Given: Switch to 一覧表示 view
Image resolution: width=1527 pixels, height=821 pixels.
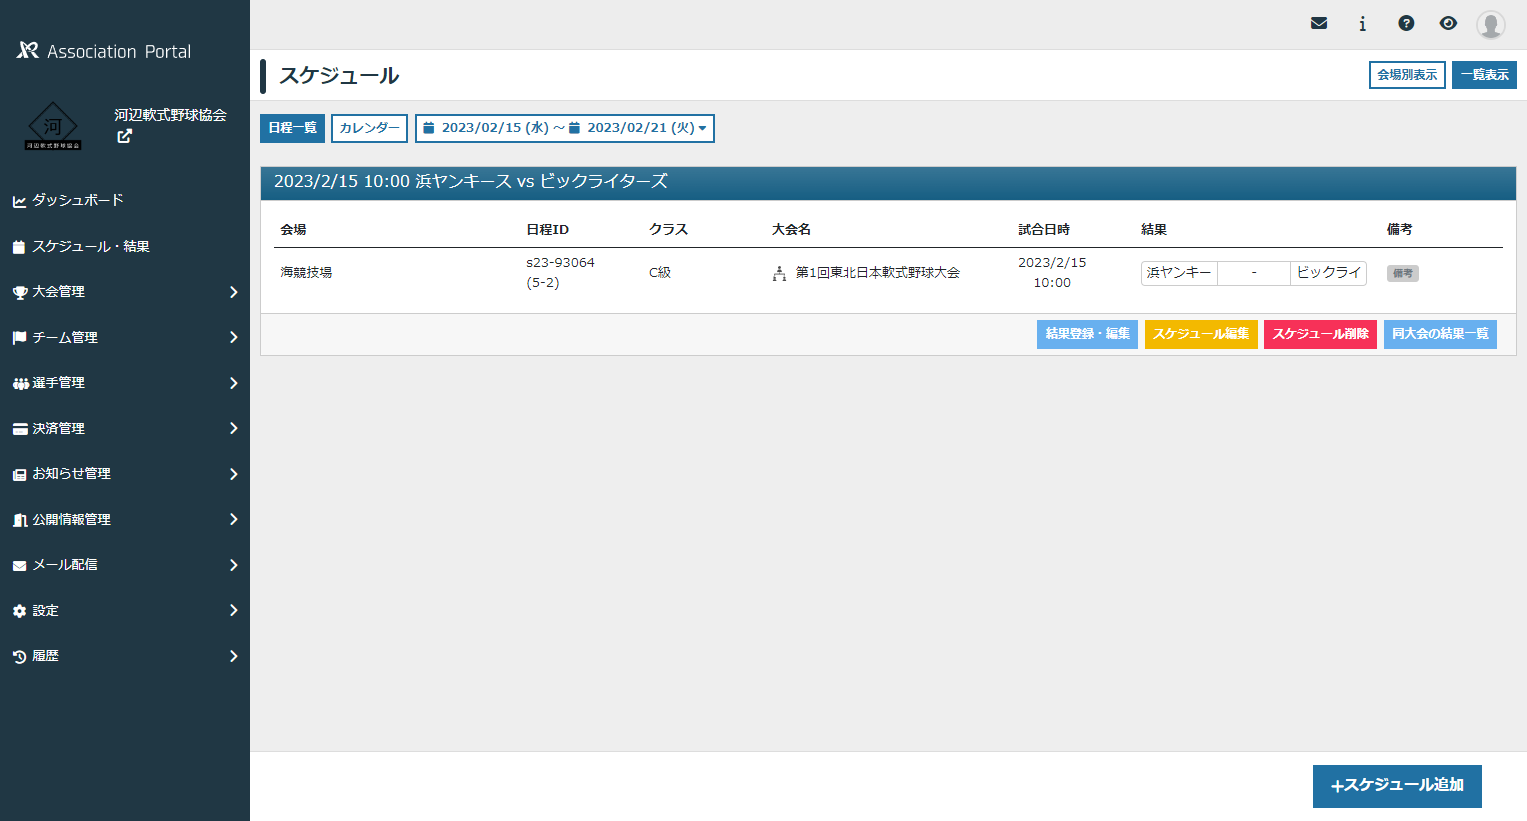Looking at the screenshot, I should point(1484,75).
